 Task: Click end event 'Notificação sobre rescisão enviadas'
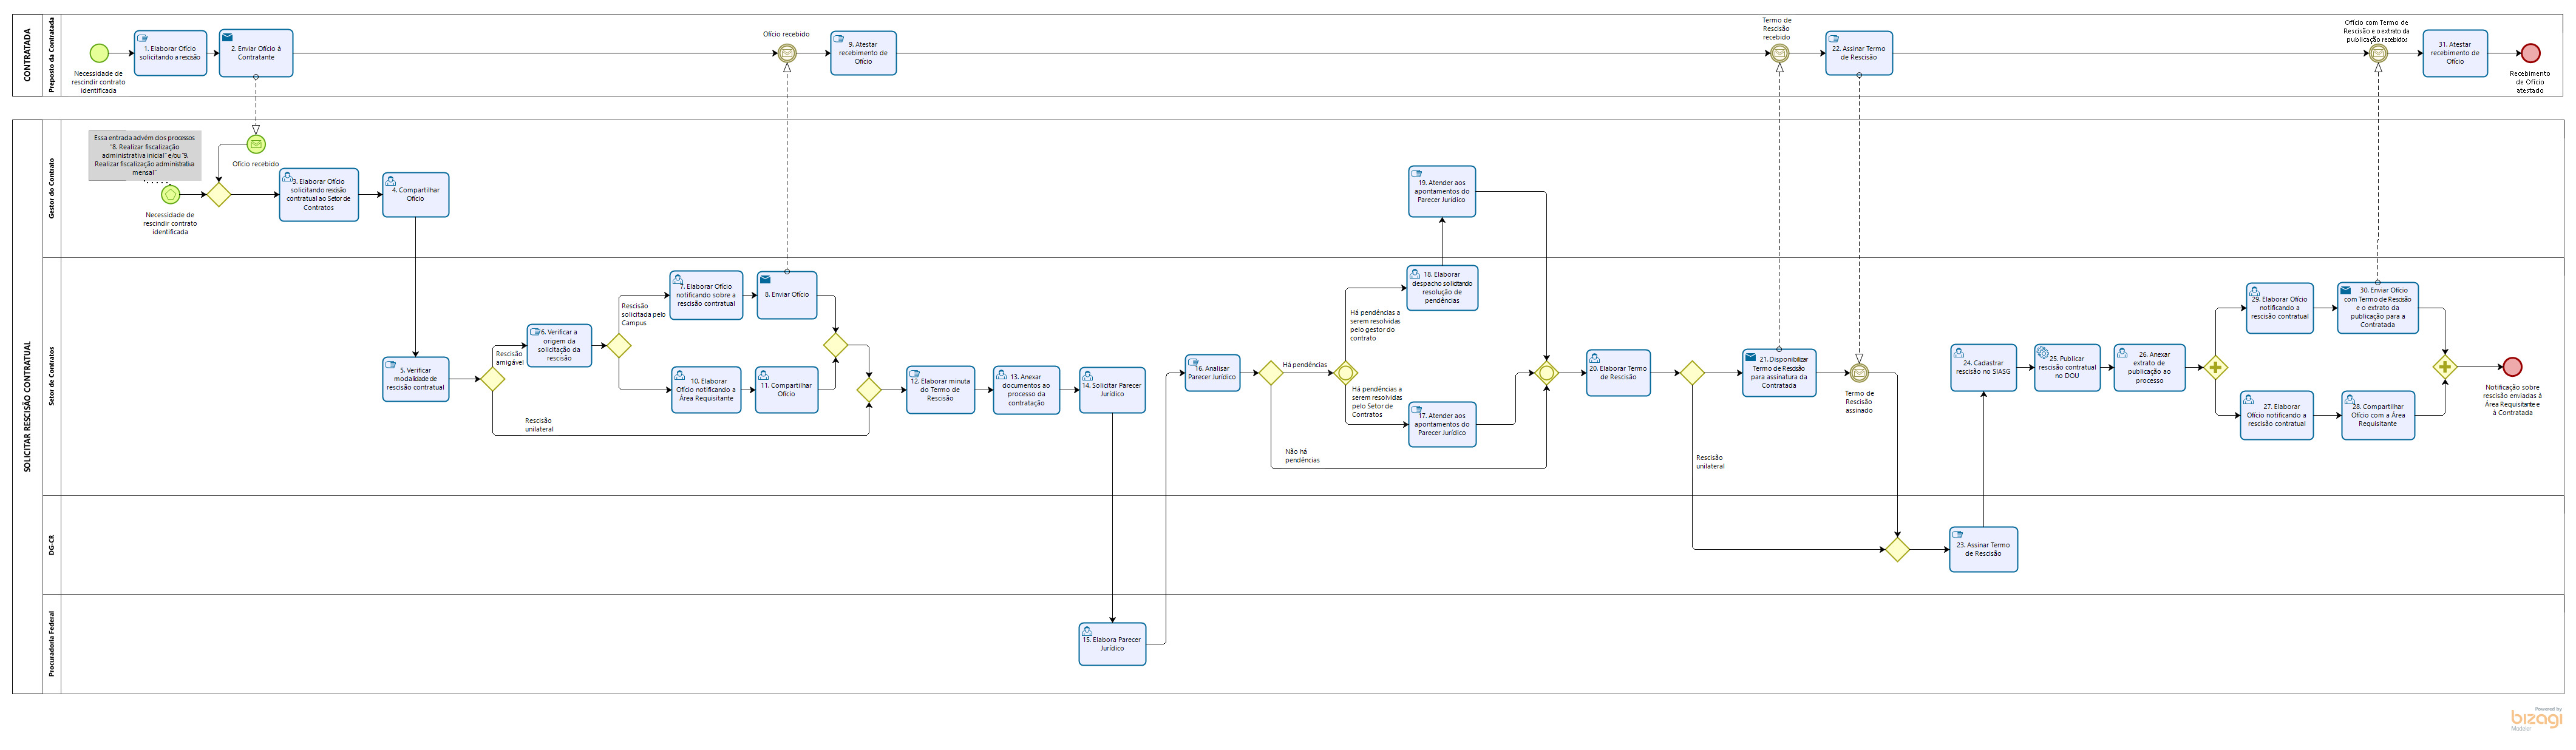(2512, 367)
